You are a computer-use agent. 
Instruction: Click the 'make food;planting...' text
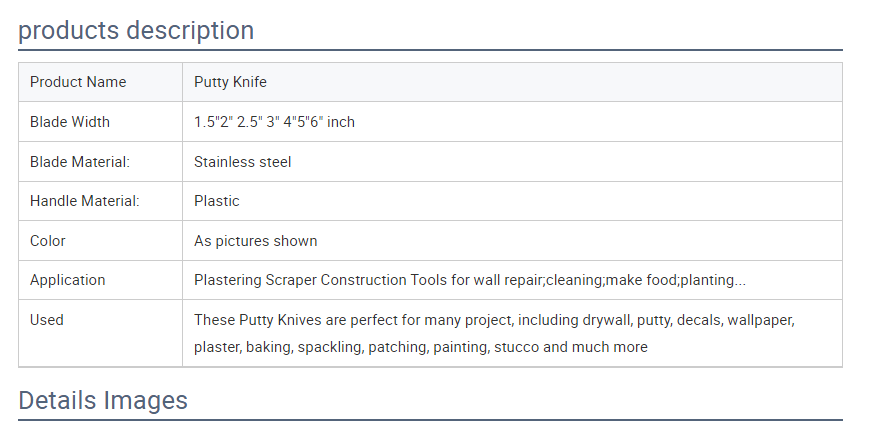click(x=676, y=280)
